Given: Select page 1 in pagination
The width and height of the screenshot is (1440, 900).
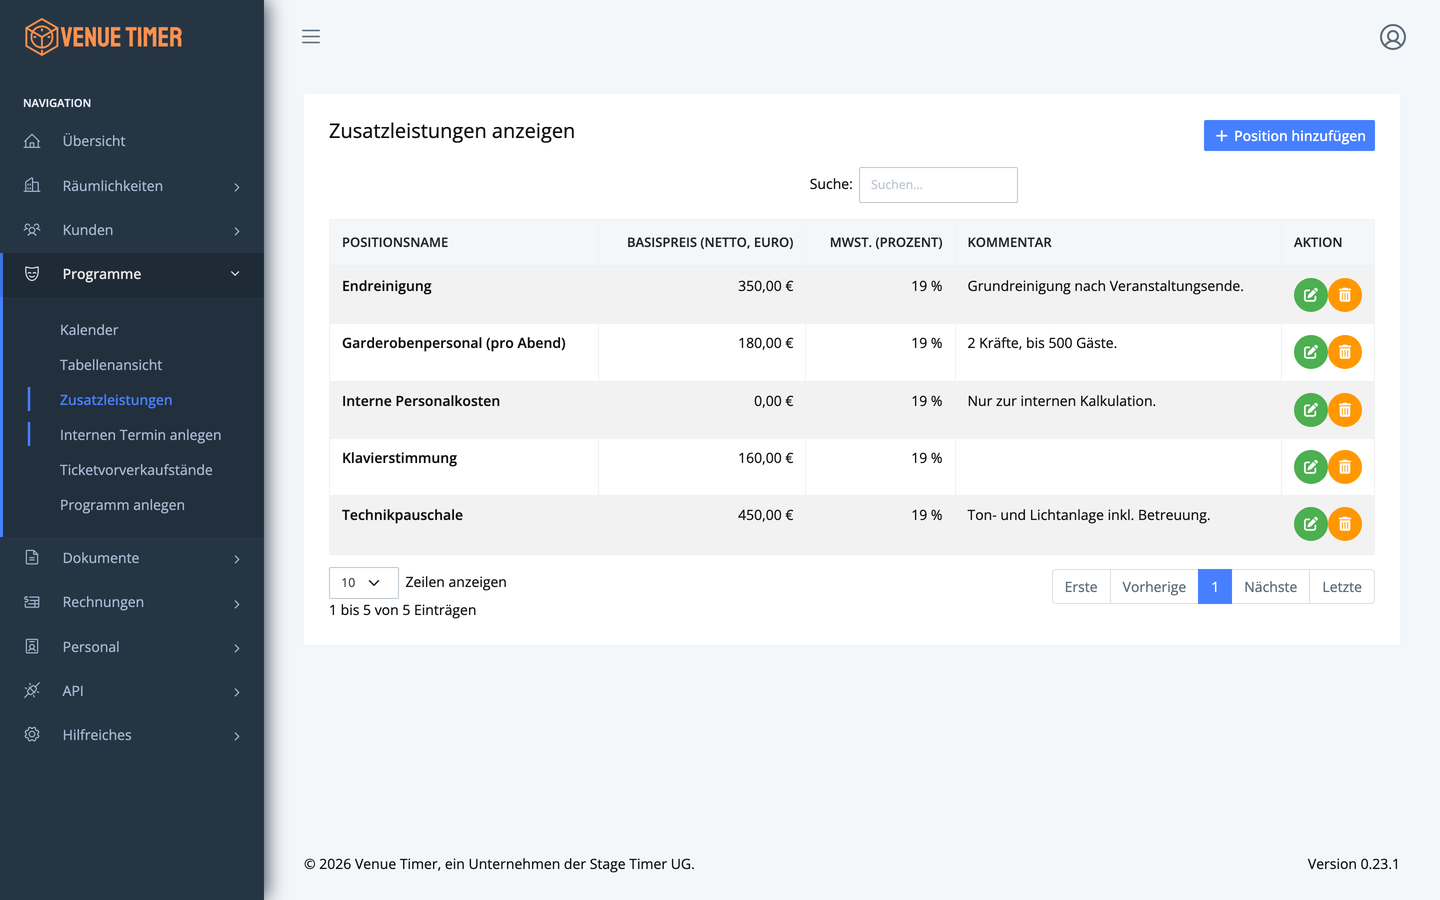Looking at the screenshot, I should 1215,587.
